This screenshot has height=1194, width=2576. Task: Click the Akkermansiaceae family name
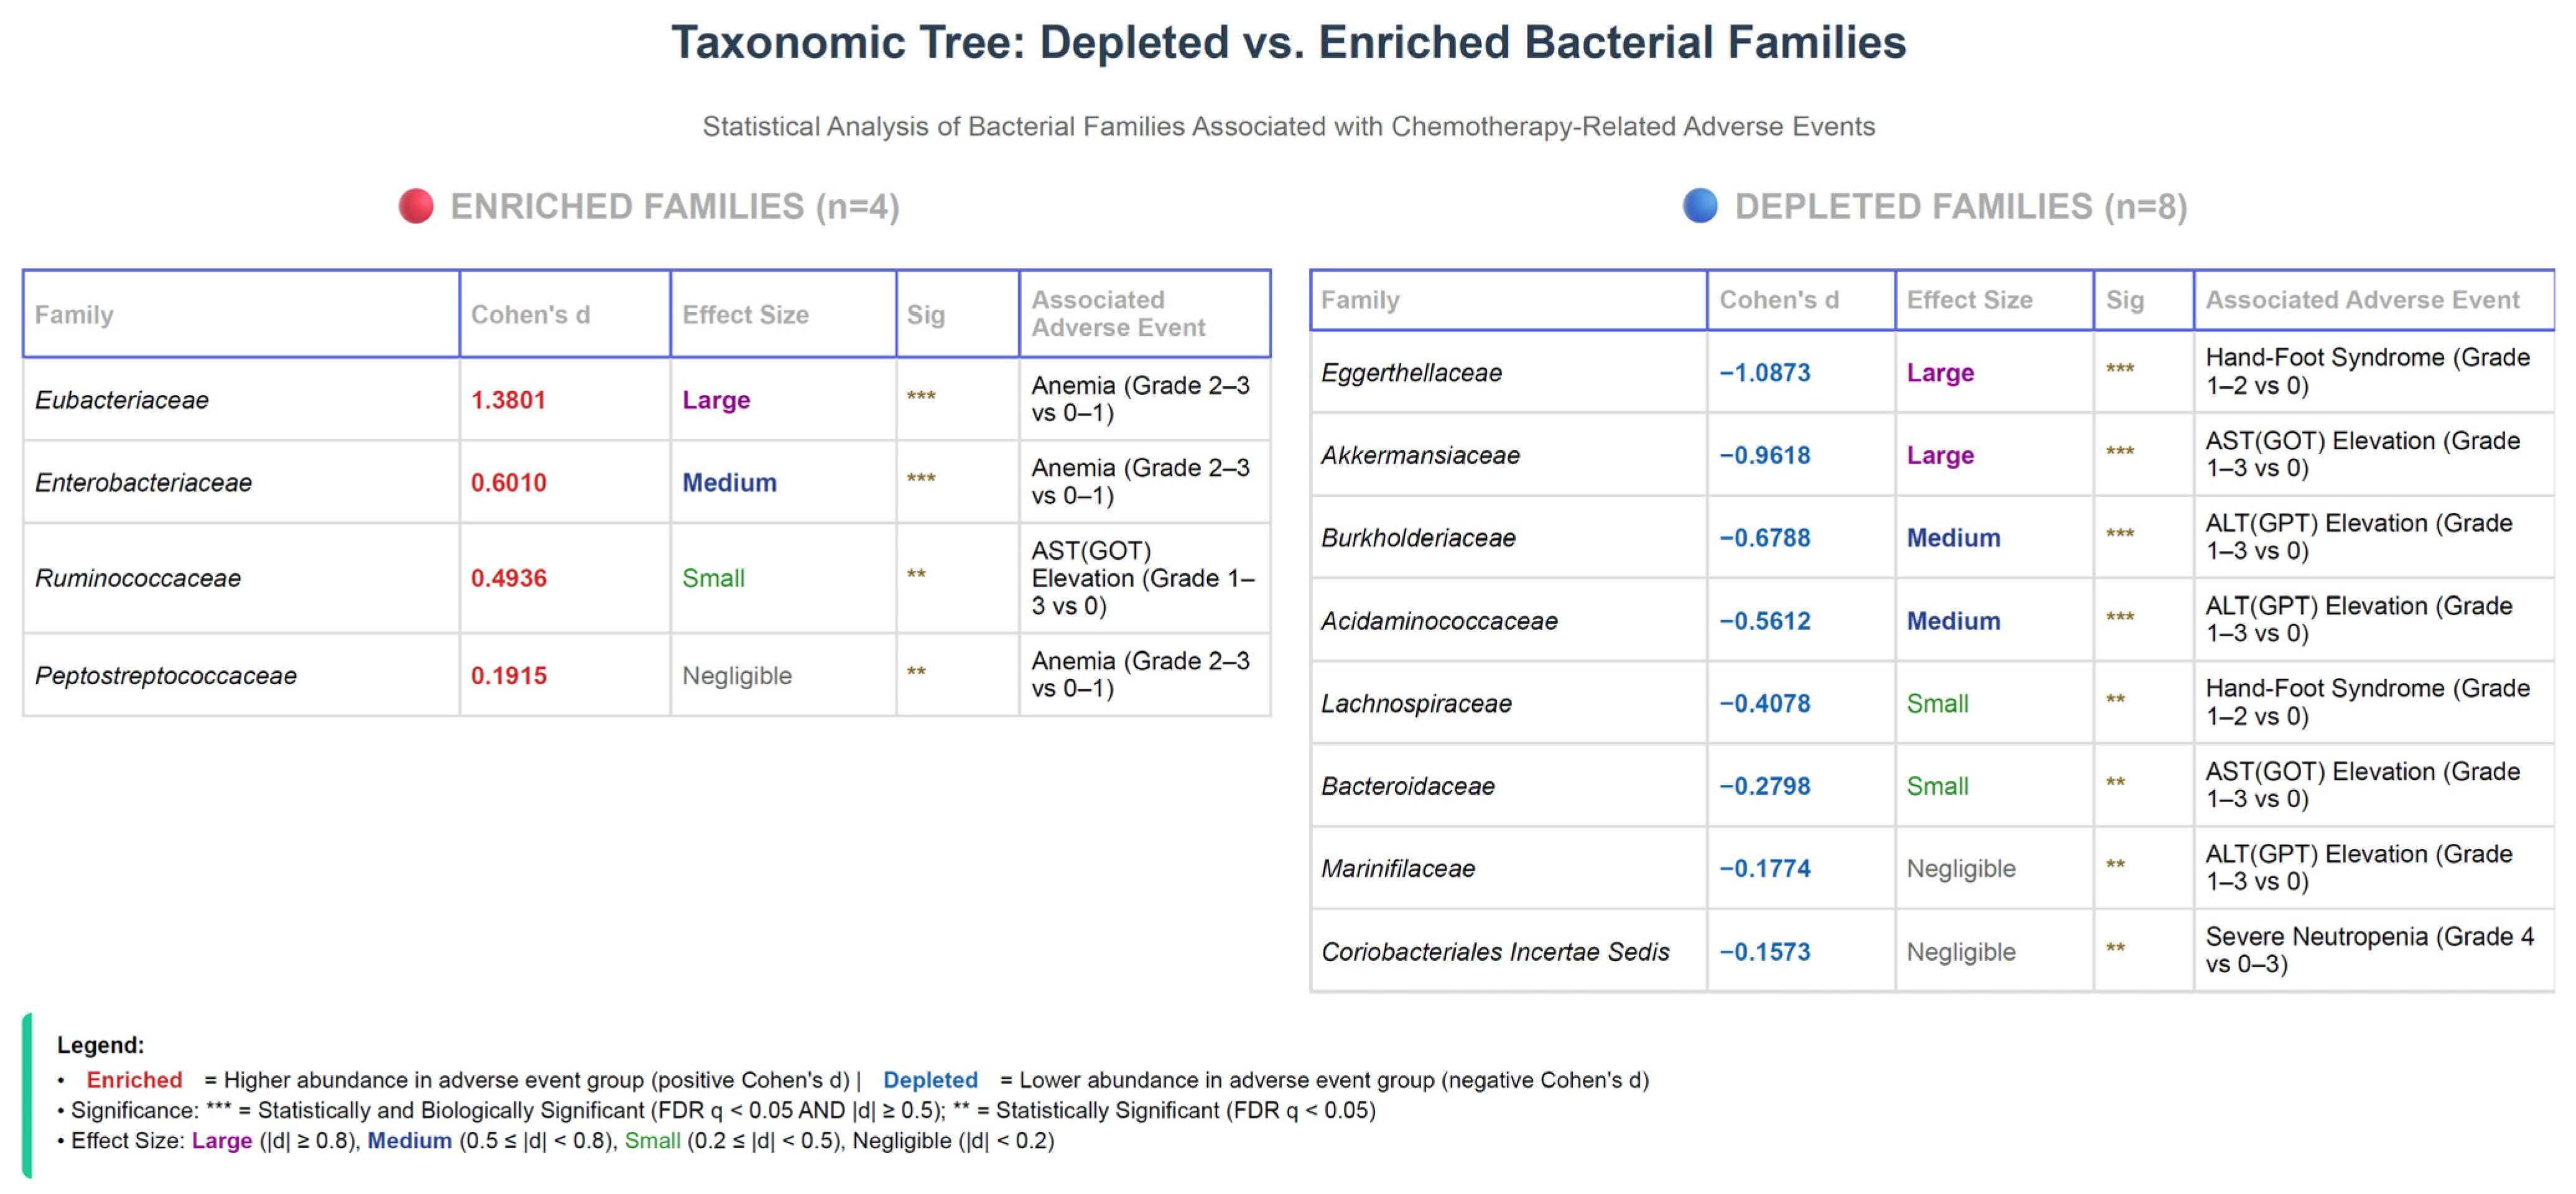click(x=1420, y=455)
